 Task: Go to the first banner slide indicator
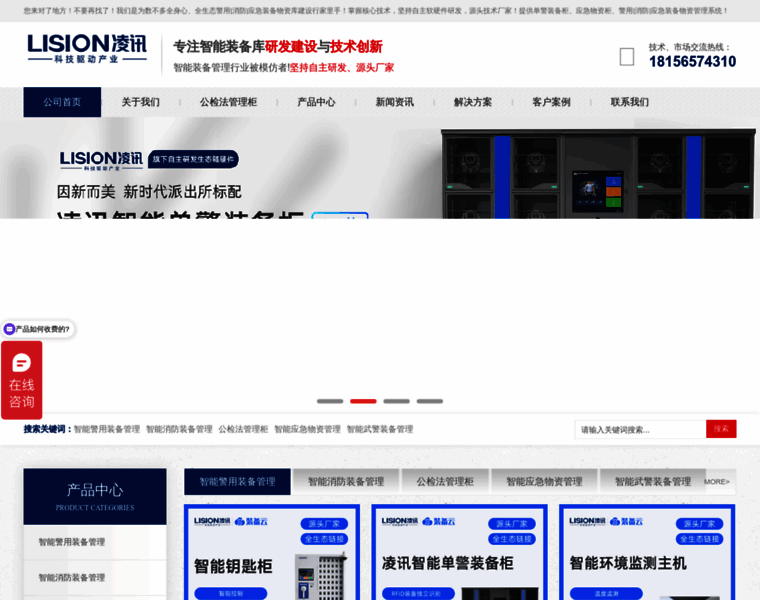coord(330,401)
